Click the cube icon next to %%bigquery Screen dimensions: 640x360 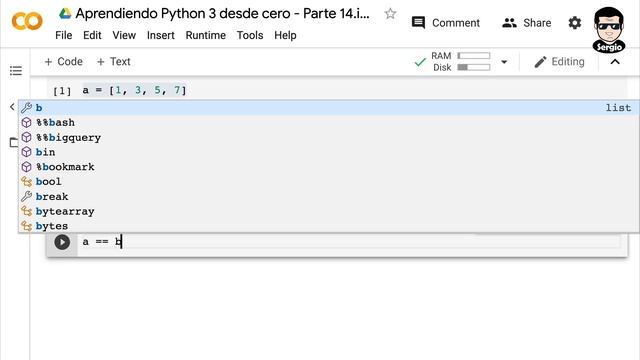[x=27, y=138]
